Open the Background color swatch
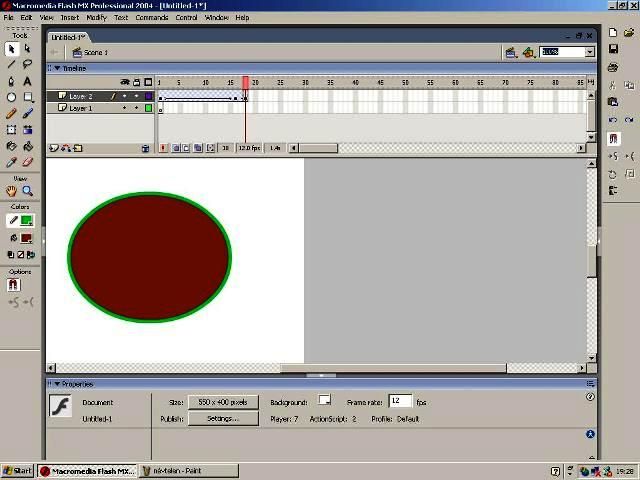The image size is (640, 480). pyautogui.click(x=324, y=401)
